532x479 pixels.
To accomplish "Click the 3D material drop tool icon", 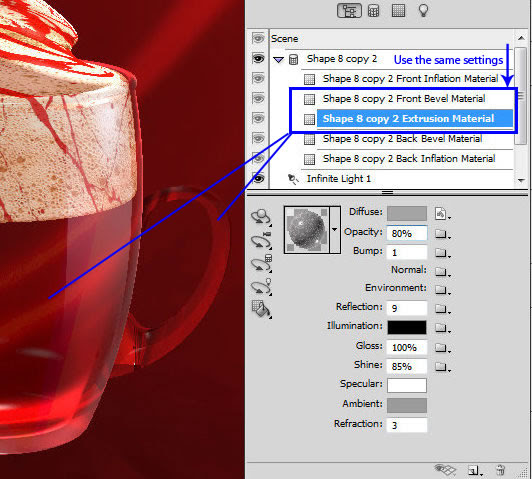I will pyautogui.click(x=261, y=309).
